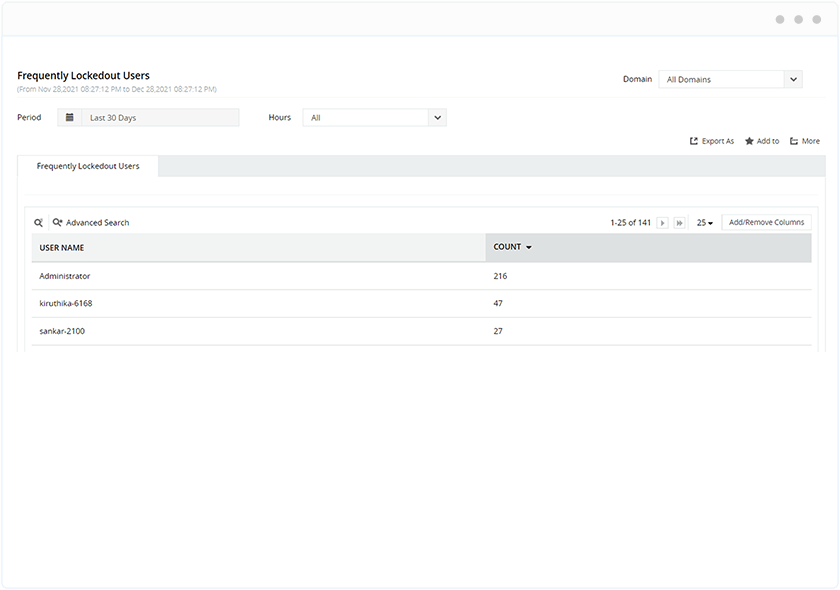Click the count value 27
Screen dimensions: 840x590
[x=498, y=331]
